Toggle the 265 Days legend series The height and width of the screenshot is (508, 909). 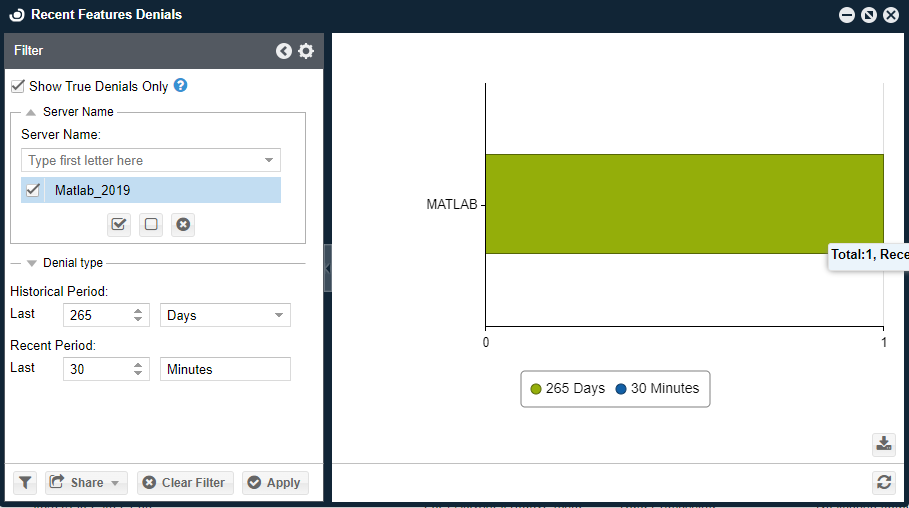[x=567, y=388]
